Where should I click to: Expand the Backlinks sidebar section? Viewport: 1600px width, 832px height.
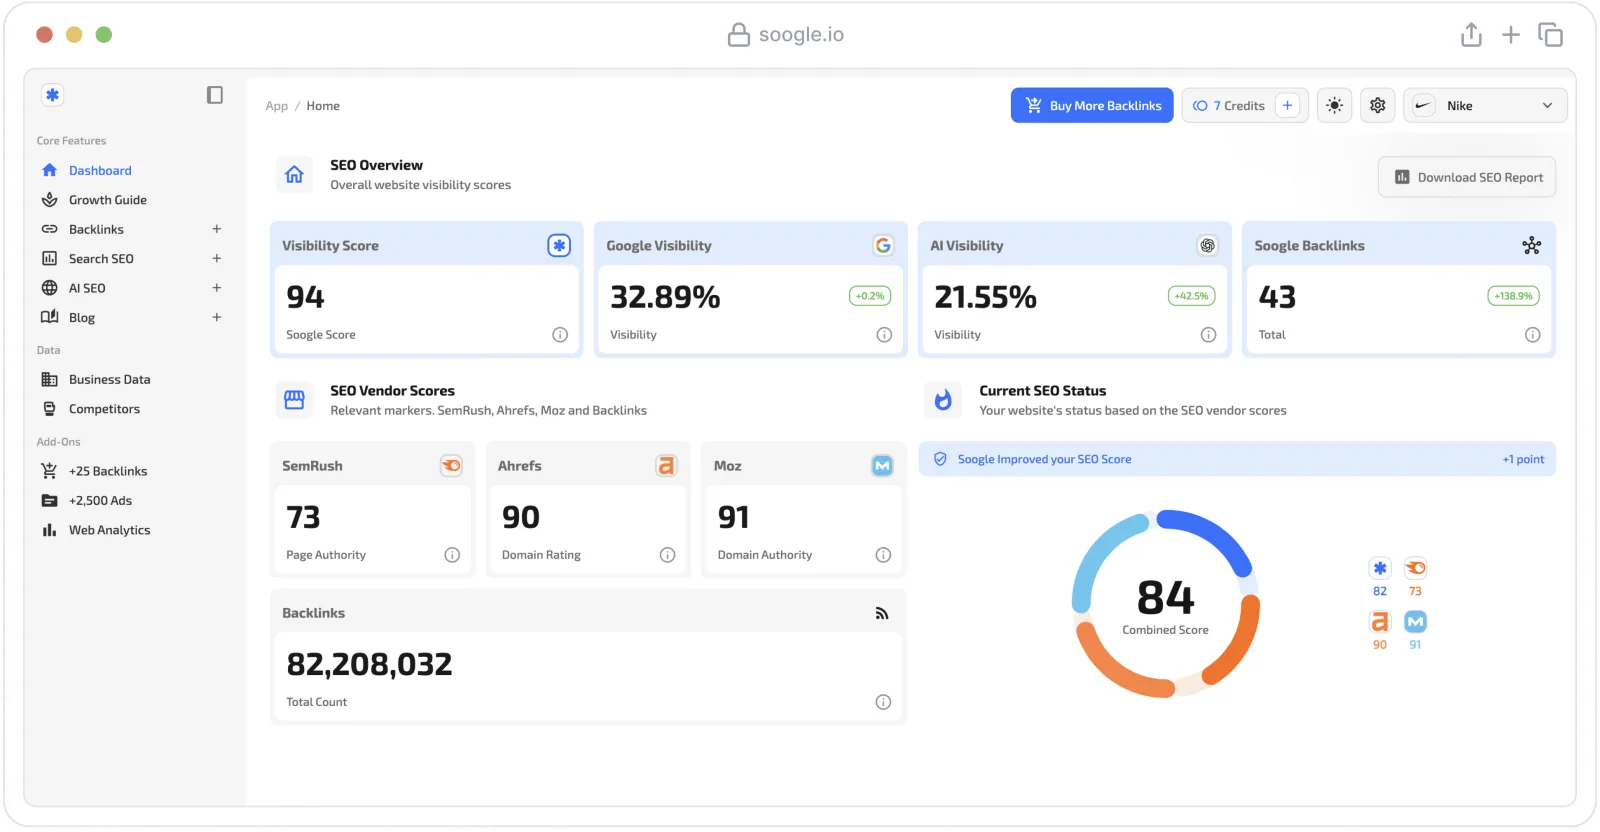216,229
